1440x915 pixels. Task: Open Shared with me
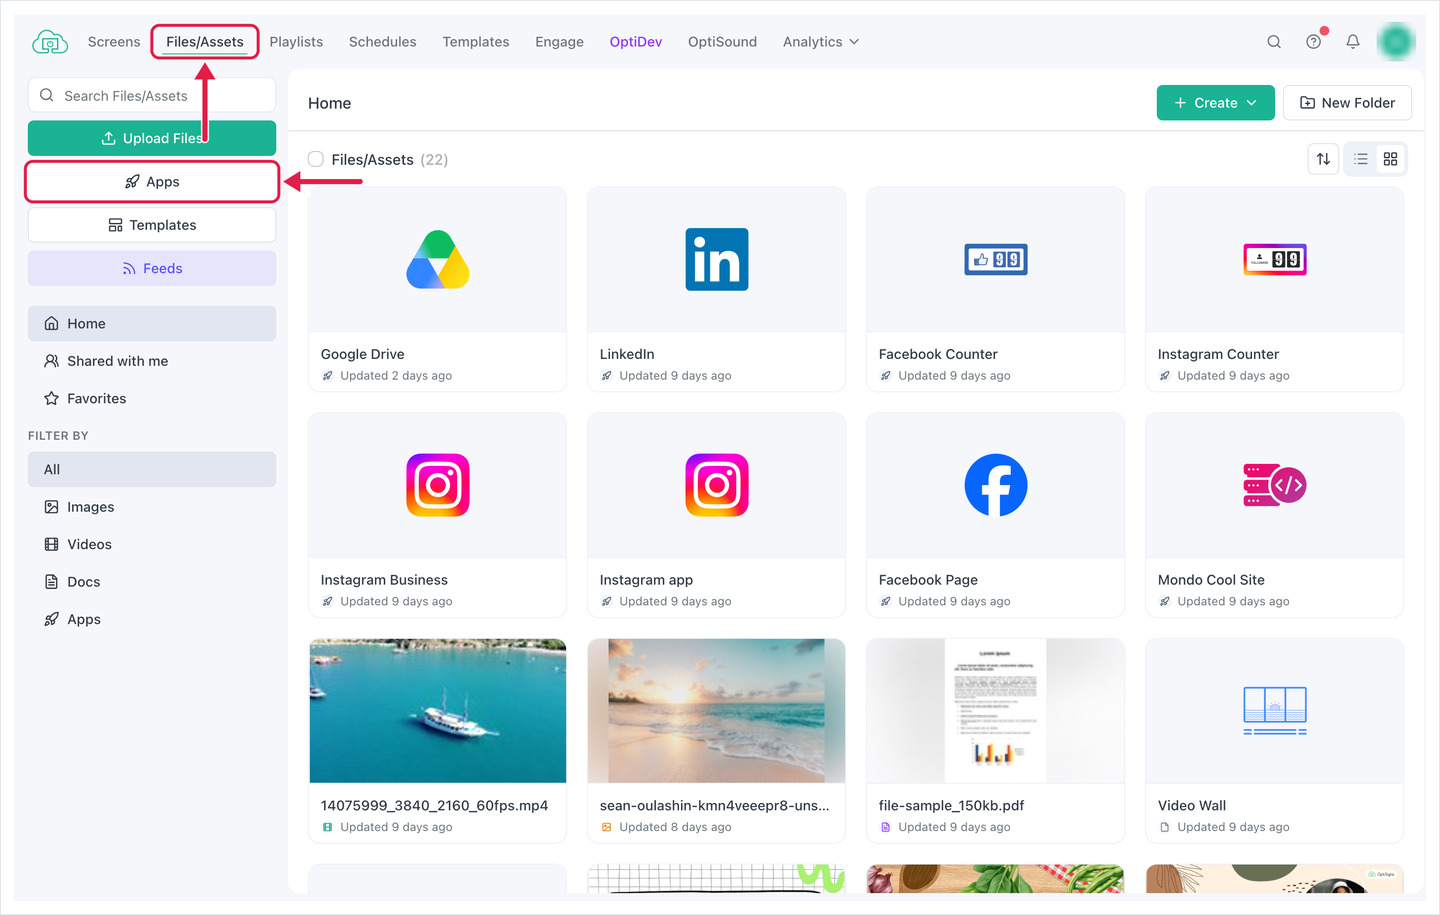152,361
